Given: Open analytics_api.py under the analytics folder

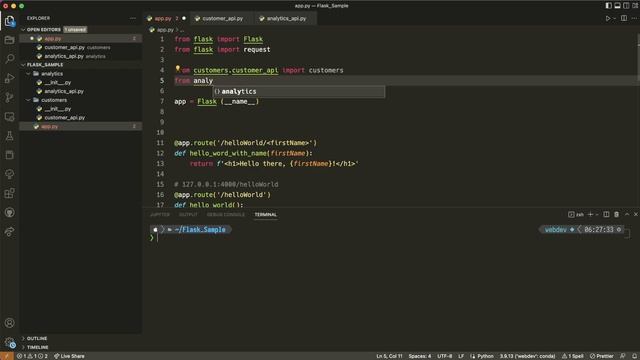Looking at the screenshot, I should [x=81, y=91].
